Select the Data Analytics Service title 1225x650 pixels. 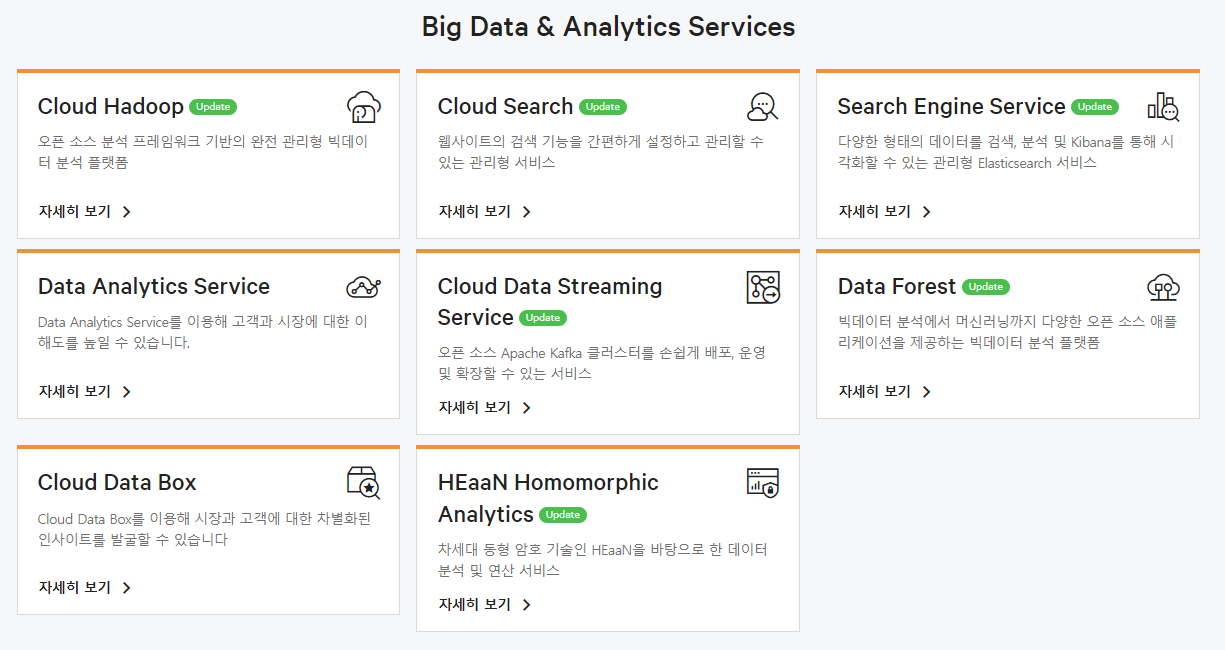click(154, 287)
